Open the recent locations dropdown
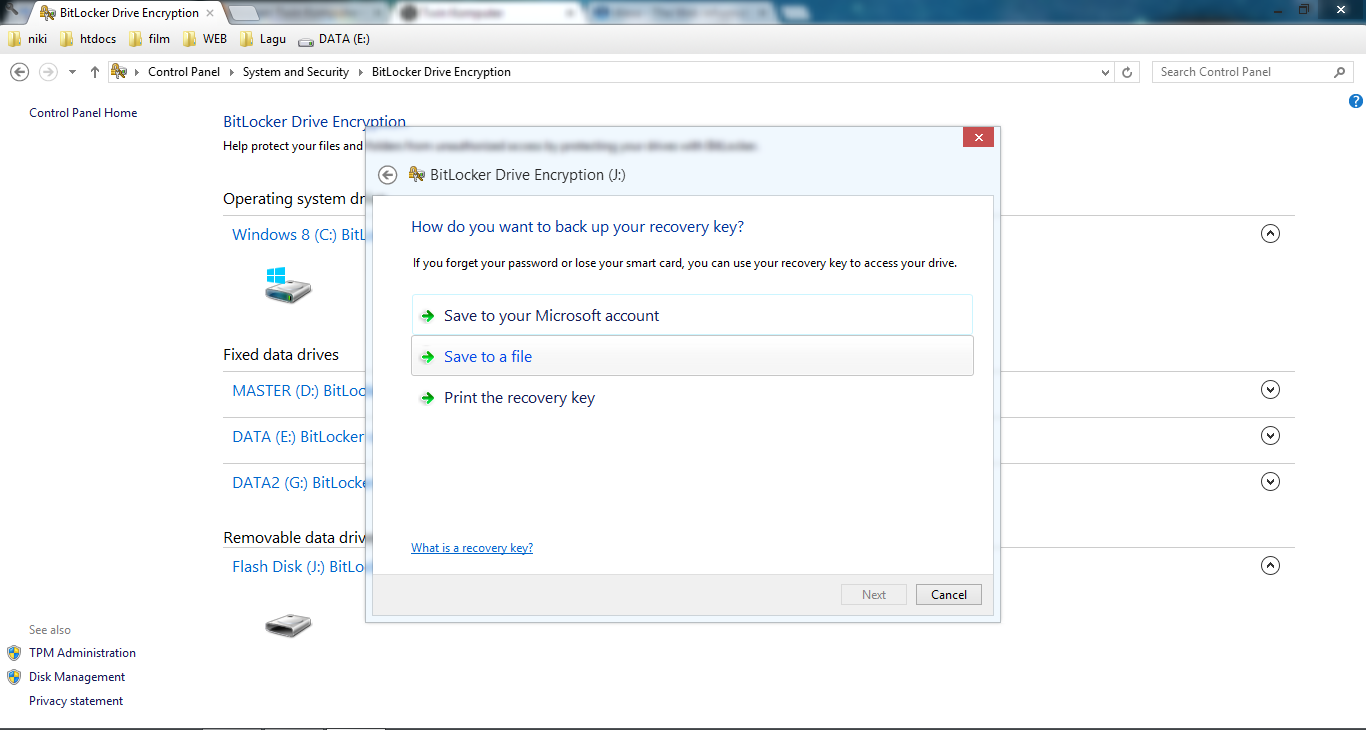The width and height of the screenshot is (1366, 730). pyautogui.click(x=72, y=72)
